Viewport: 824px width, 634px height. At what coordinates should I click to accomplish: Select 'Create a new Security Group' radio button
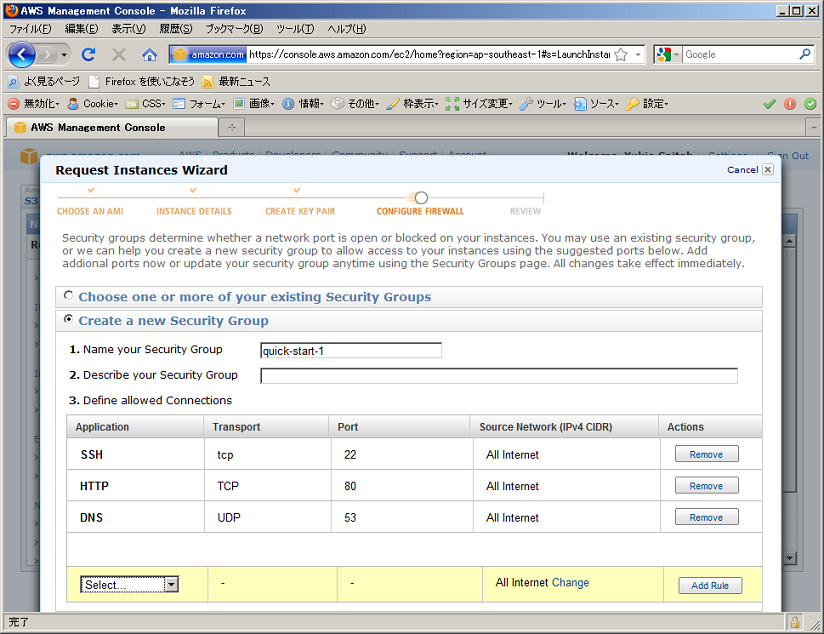[x=68, y=320]
